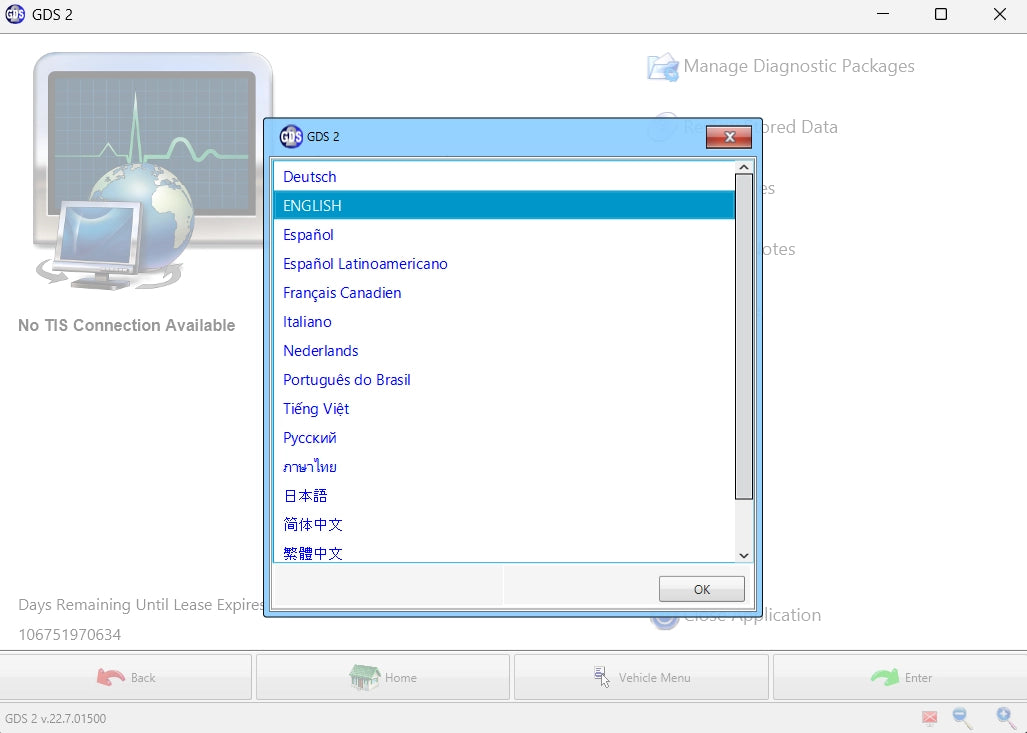Click the language list scroll up arrow
This screenshot has height=733, width=1027.
(x=743, y=167)
